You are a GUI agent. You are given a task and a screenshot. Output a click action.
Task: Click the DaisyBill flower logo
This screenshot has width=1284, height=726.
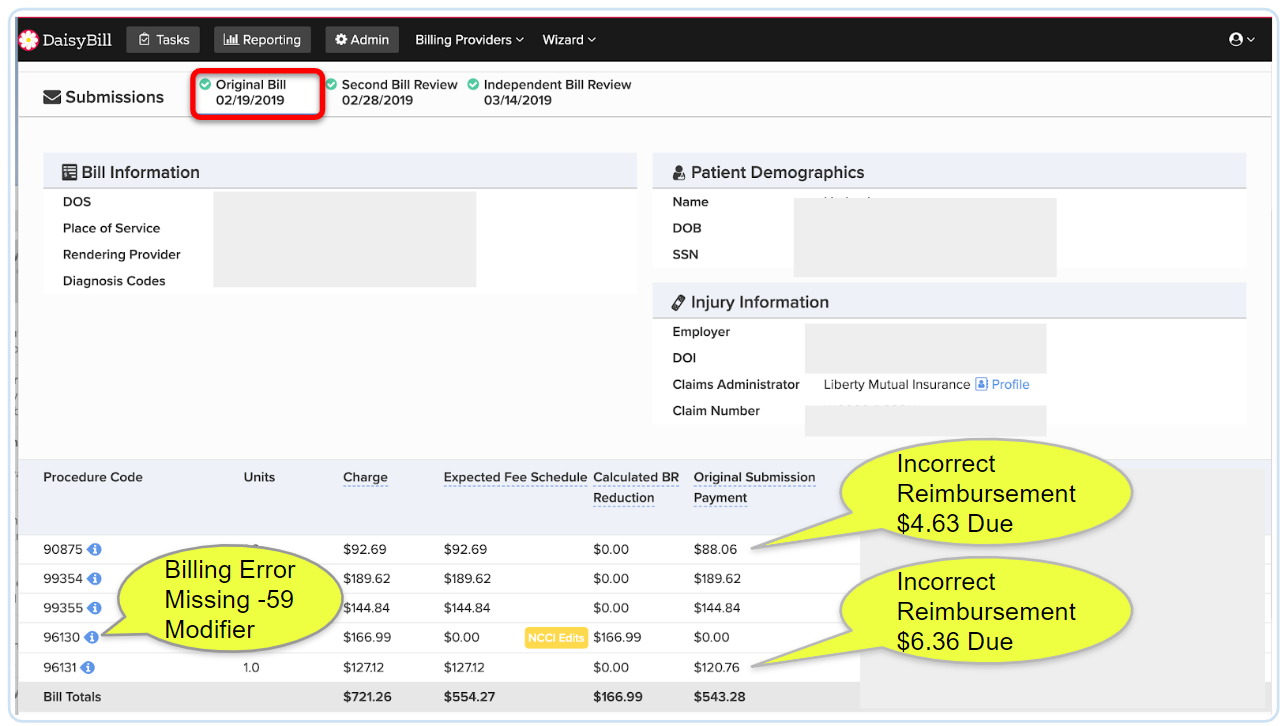click(29, 40)
